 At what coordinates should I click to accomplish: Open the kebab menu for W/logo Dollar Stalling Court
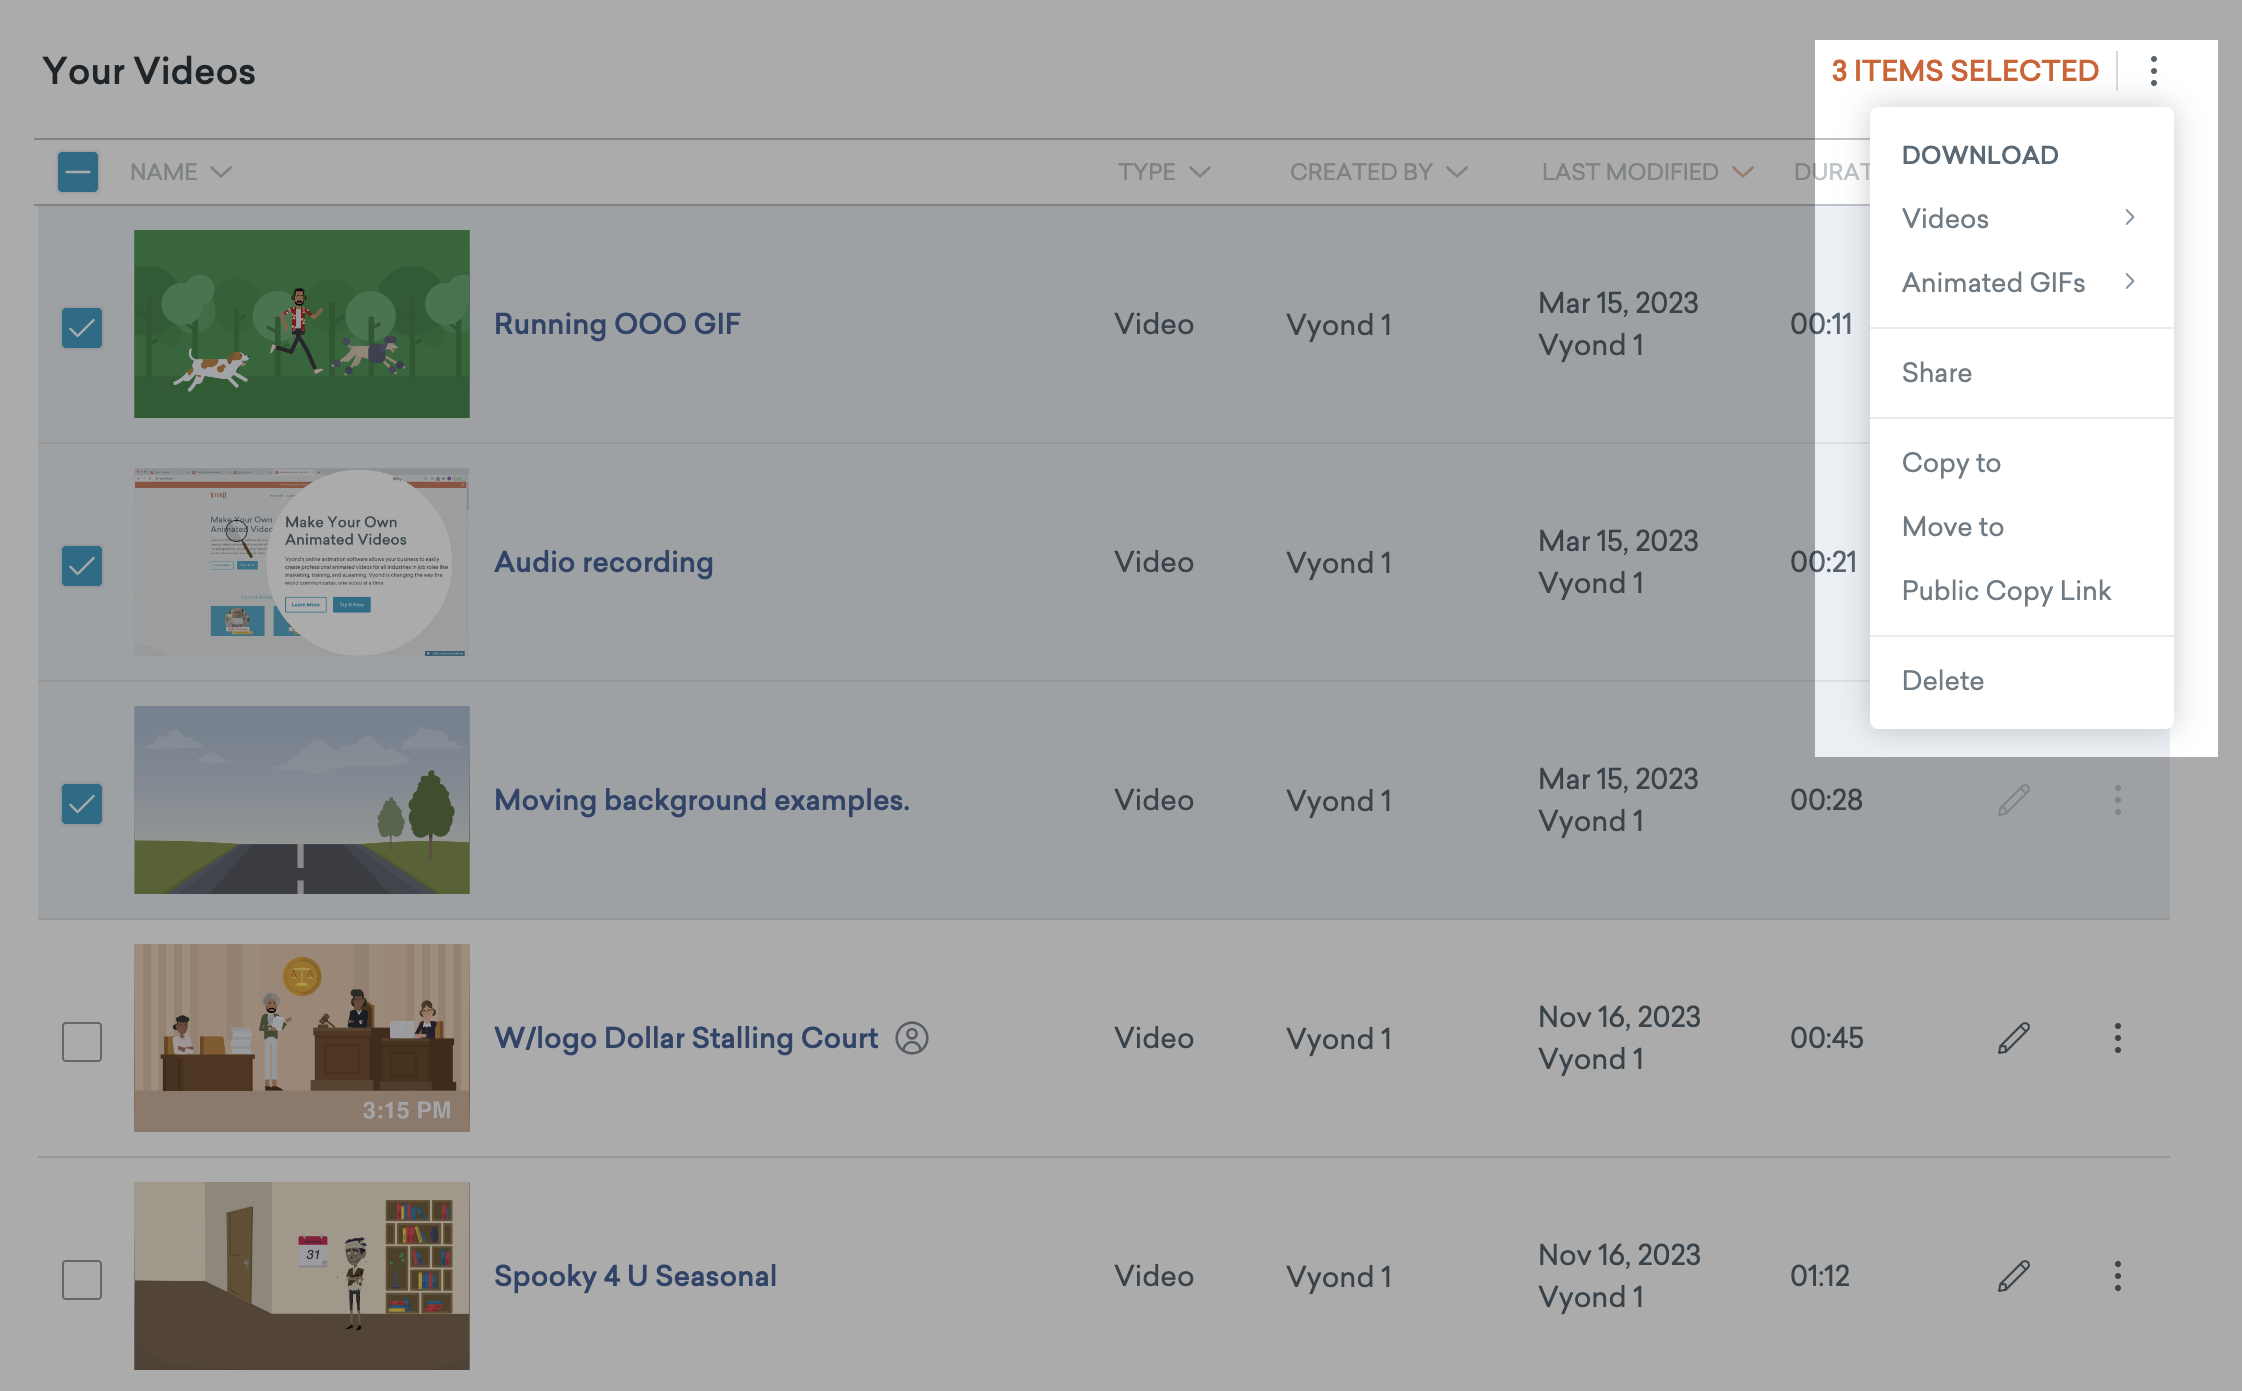click(2119, 1038)
